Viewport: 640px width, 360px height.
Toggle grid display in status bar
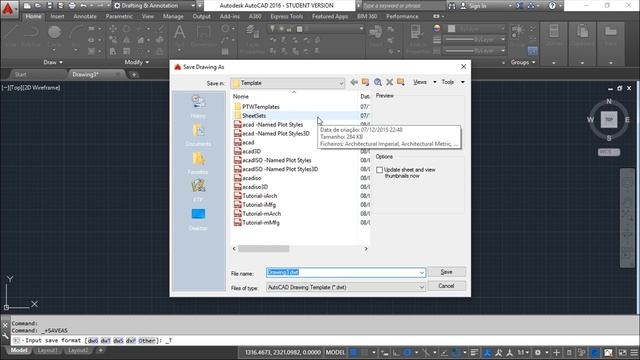354,352
